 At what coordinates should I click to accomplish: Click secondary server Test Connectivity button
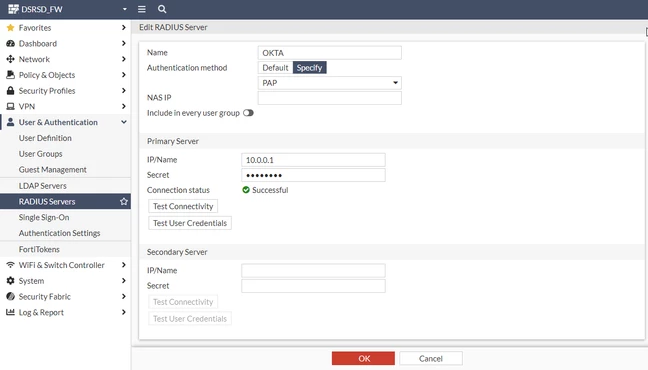pyautogui.click(x=183, y=302)
